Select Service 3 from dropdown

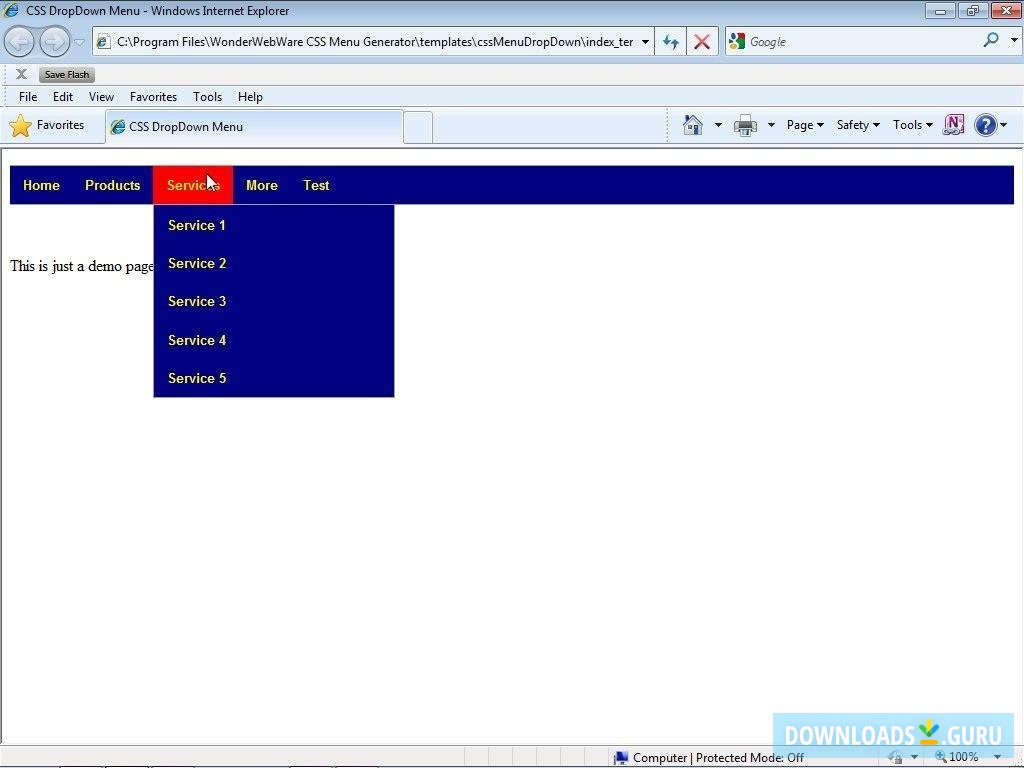(x=274, y=301)
